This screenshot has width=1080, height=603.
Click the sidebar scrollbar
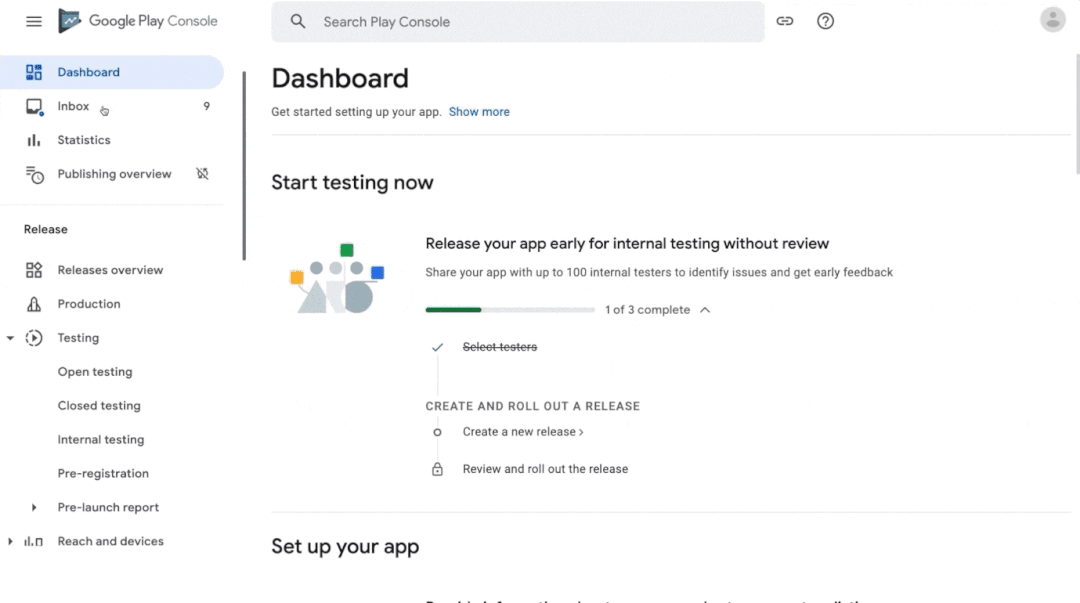[x=244, y=165]
